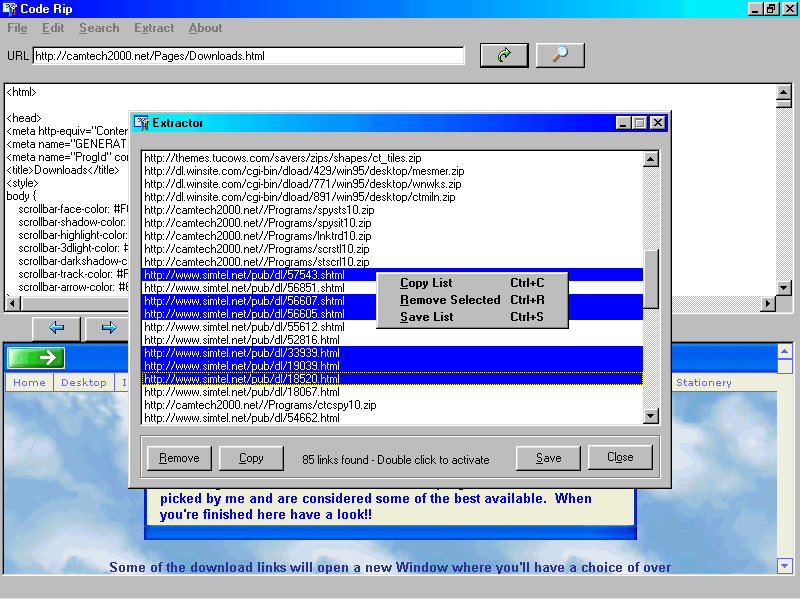Click the links list scrollbar thumb
Screen dimensions: 800x600
(x=651, y=279)
